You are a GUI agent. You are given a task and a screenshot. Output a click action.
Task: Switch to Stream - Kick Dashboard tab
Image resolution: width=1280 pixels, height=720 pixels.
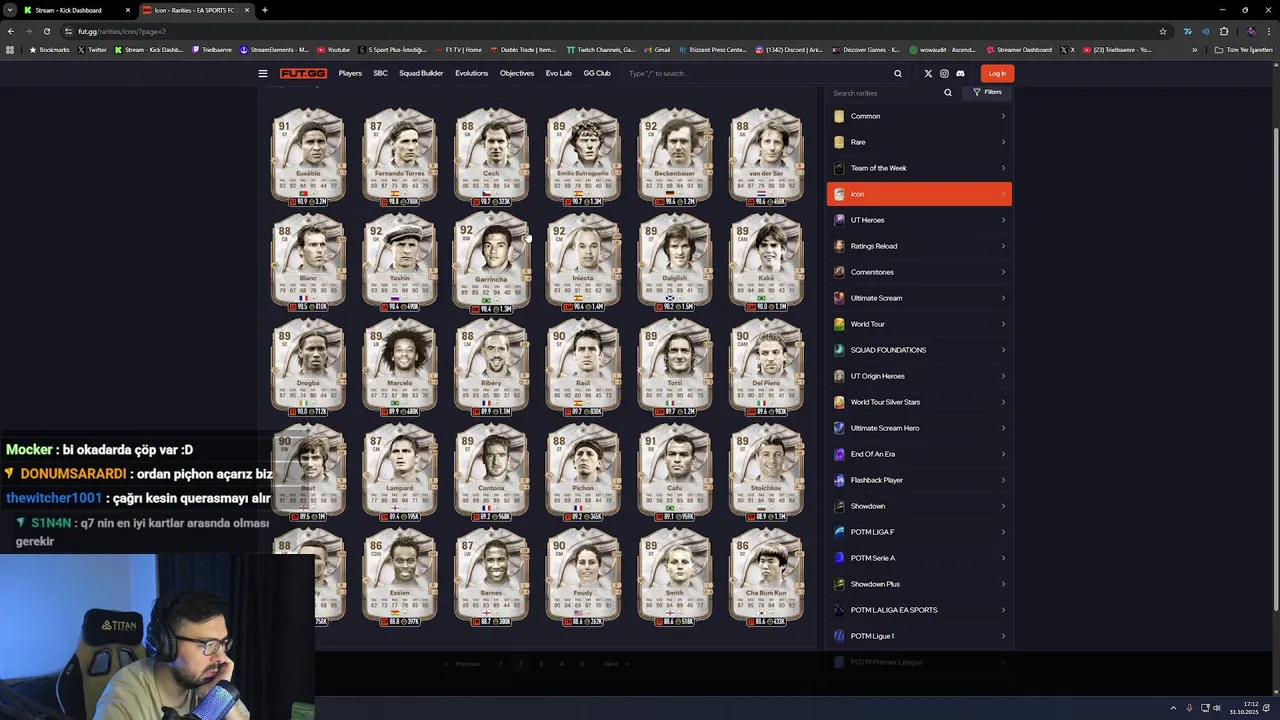(77, 10)
